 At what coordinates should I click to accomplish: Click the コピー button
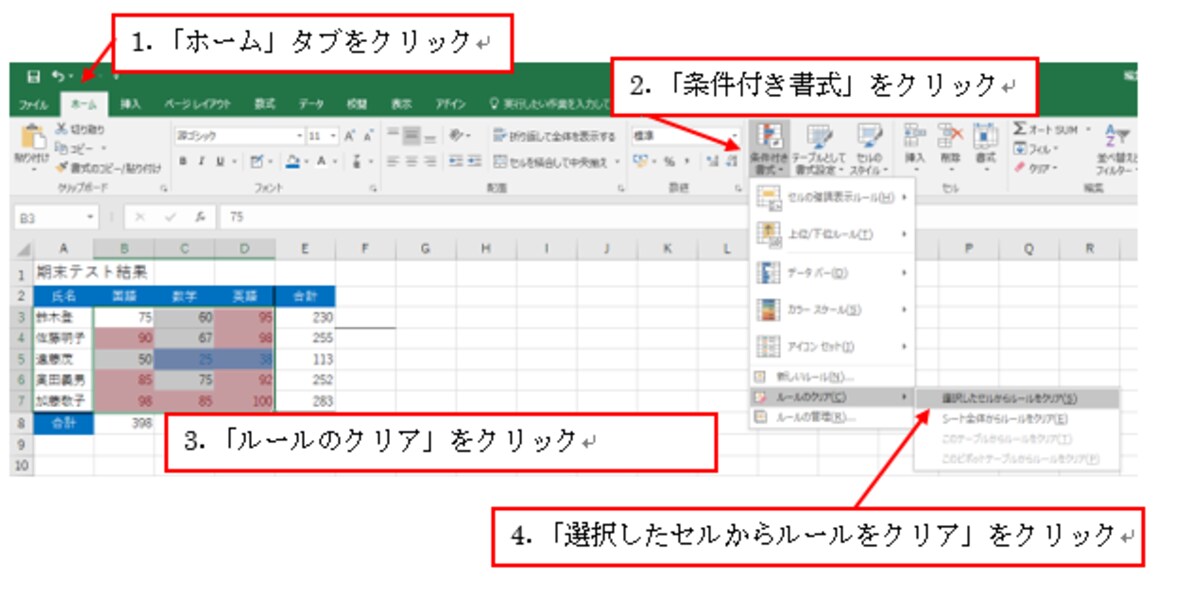coord(78,148)
